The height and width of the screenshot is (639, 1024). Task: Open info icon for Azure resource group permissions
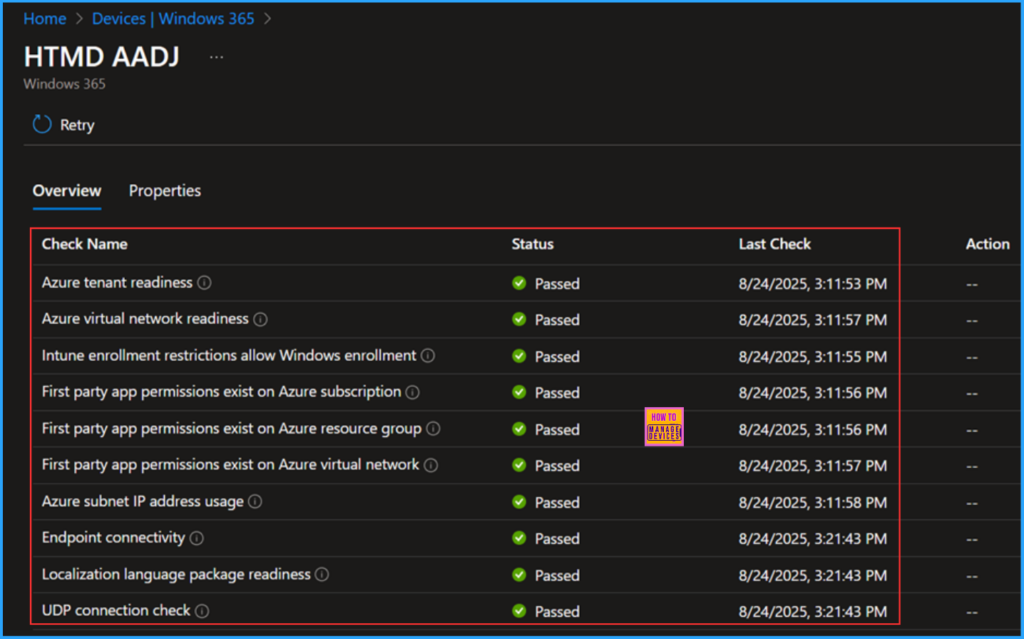pyautogui.click(x=433, y=429)
